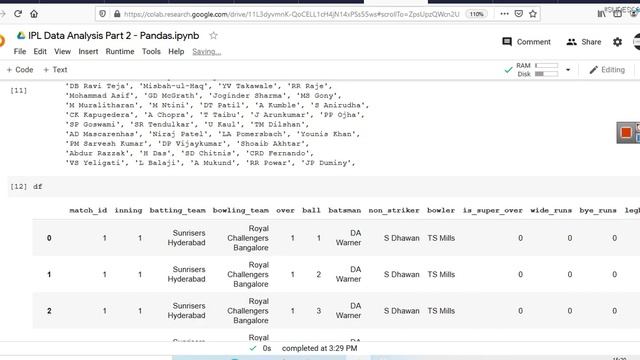Click the address bar URL field

tap(291, 14)
